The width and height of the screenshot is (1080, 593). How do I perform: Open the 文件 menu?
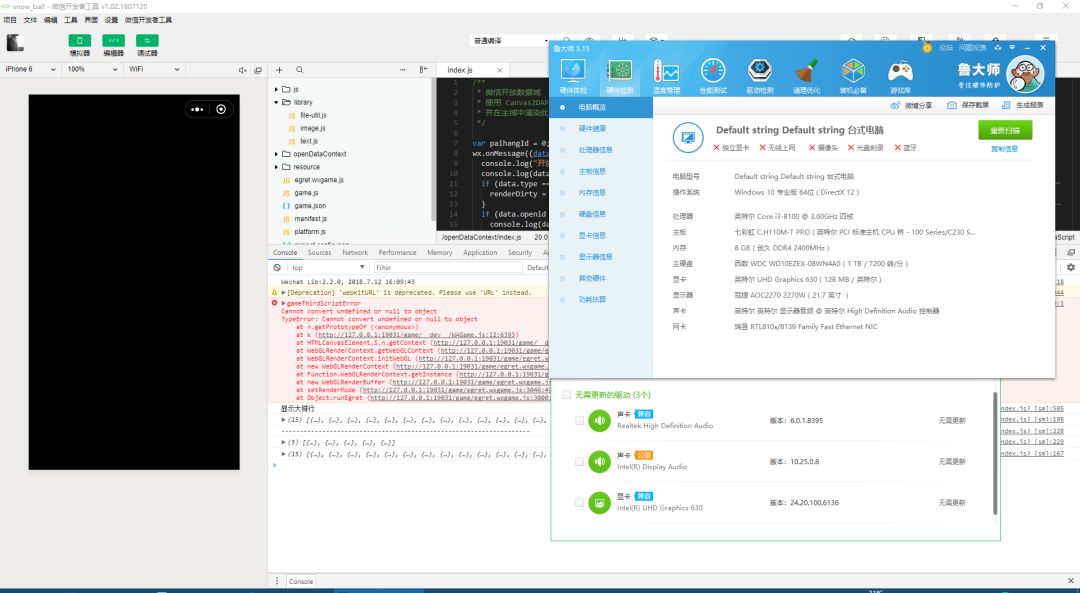click(x=30, y=20)
